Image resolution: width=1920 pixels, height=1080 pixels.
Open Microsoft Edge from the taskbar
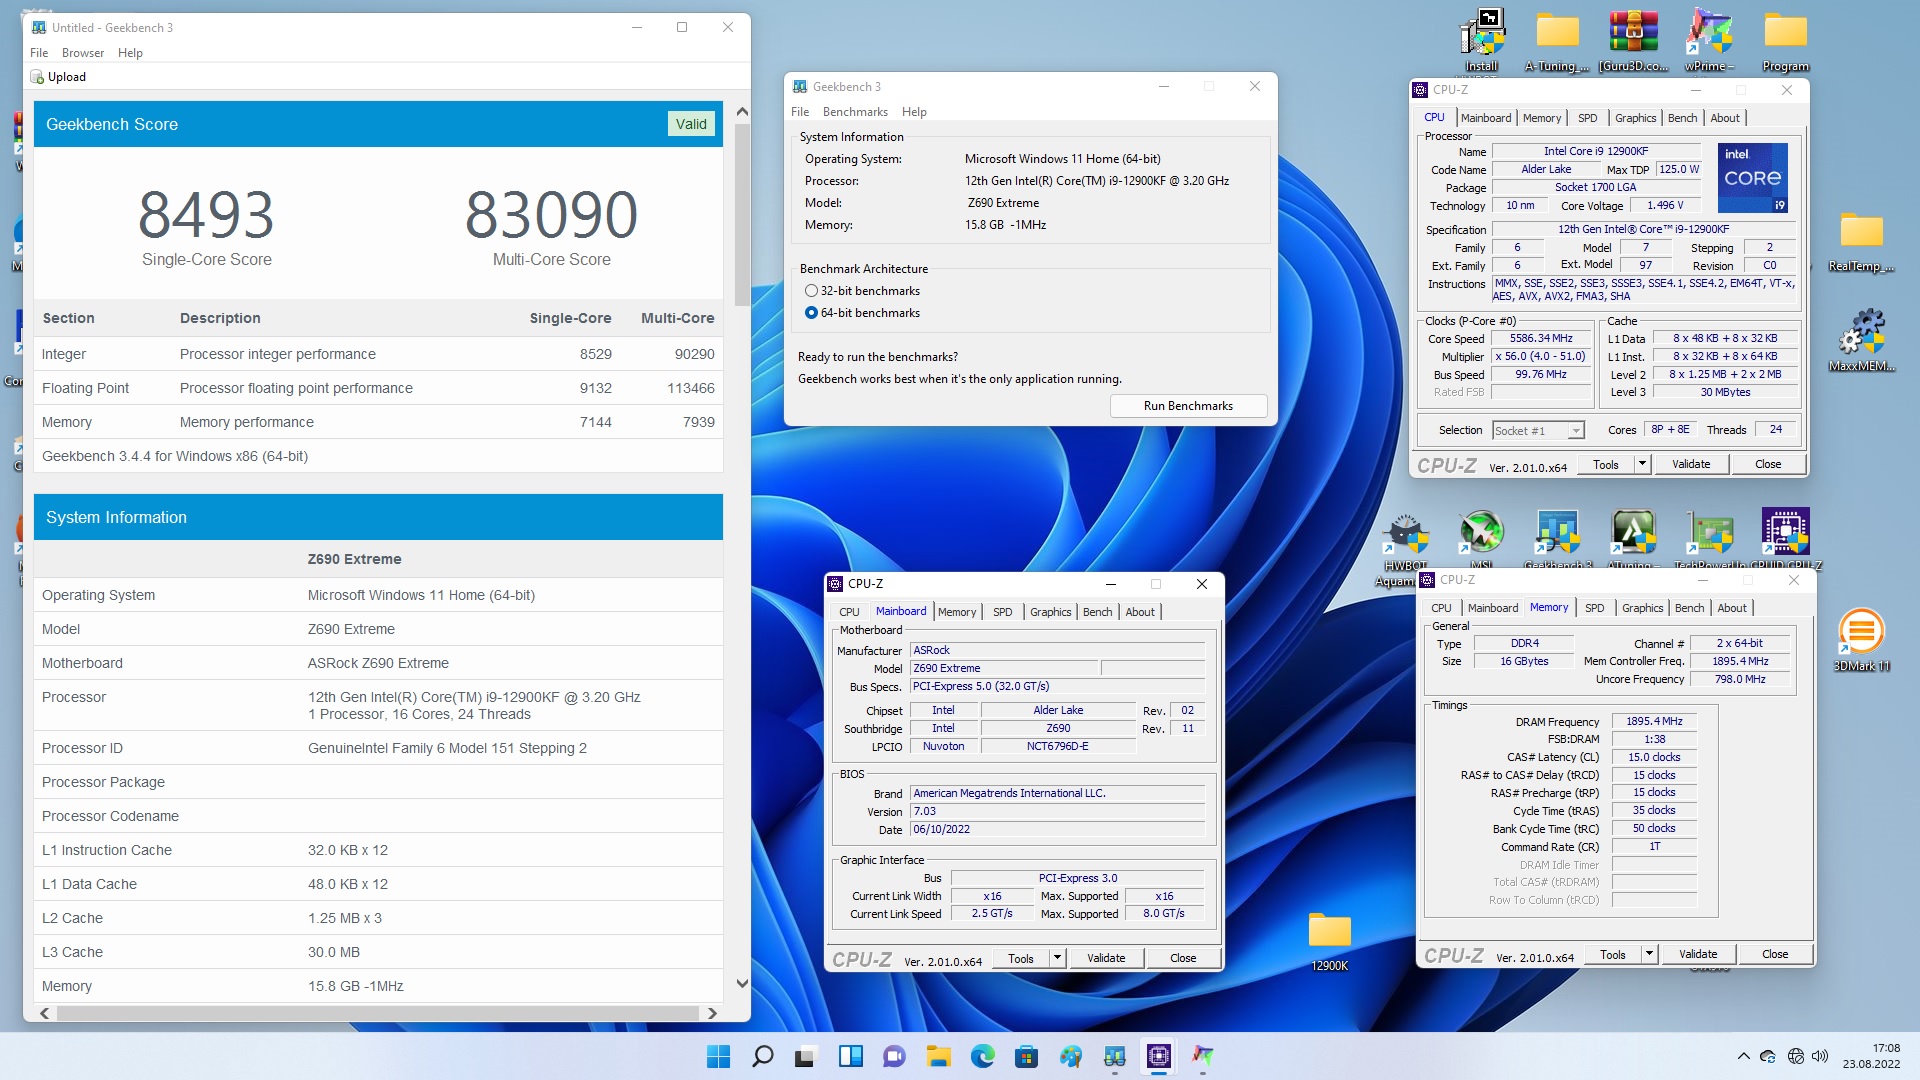click(x=982, y=1056)
